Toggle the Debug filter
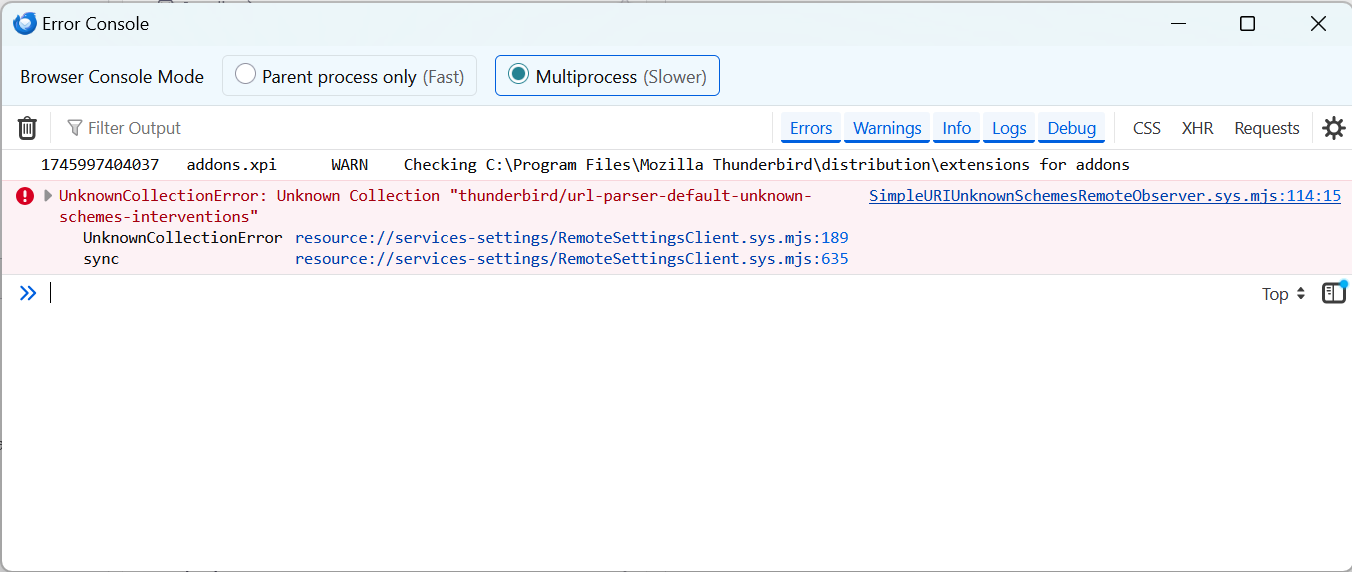1352x572 pixels. 1072,128
